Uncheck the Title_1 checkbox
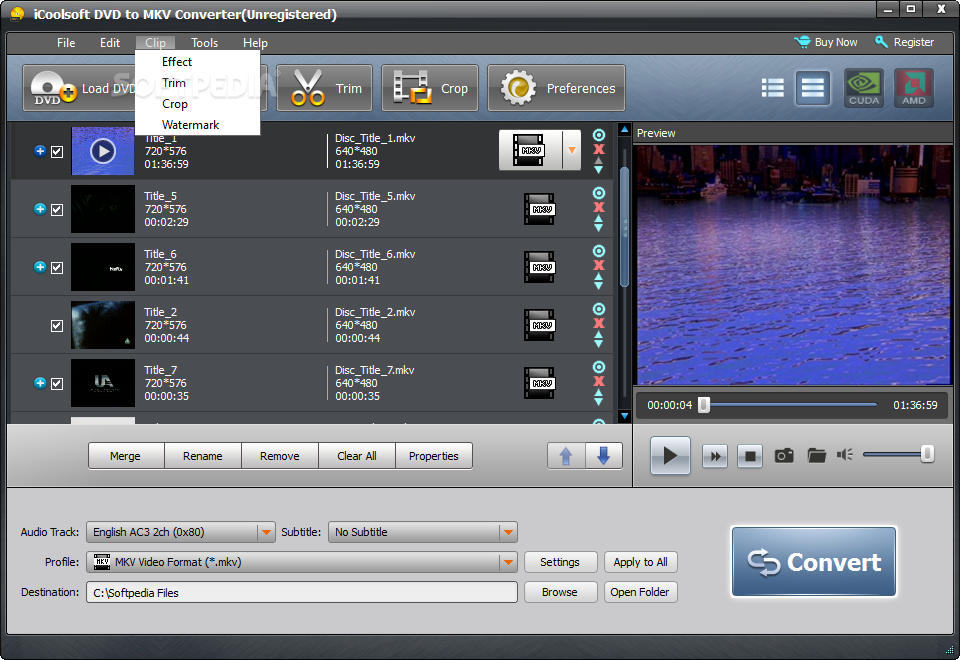Screen dimensions: 960x660 [57, 152]
